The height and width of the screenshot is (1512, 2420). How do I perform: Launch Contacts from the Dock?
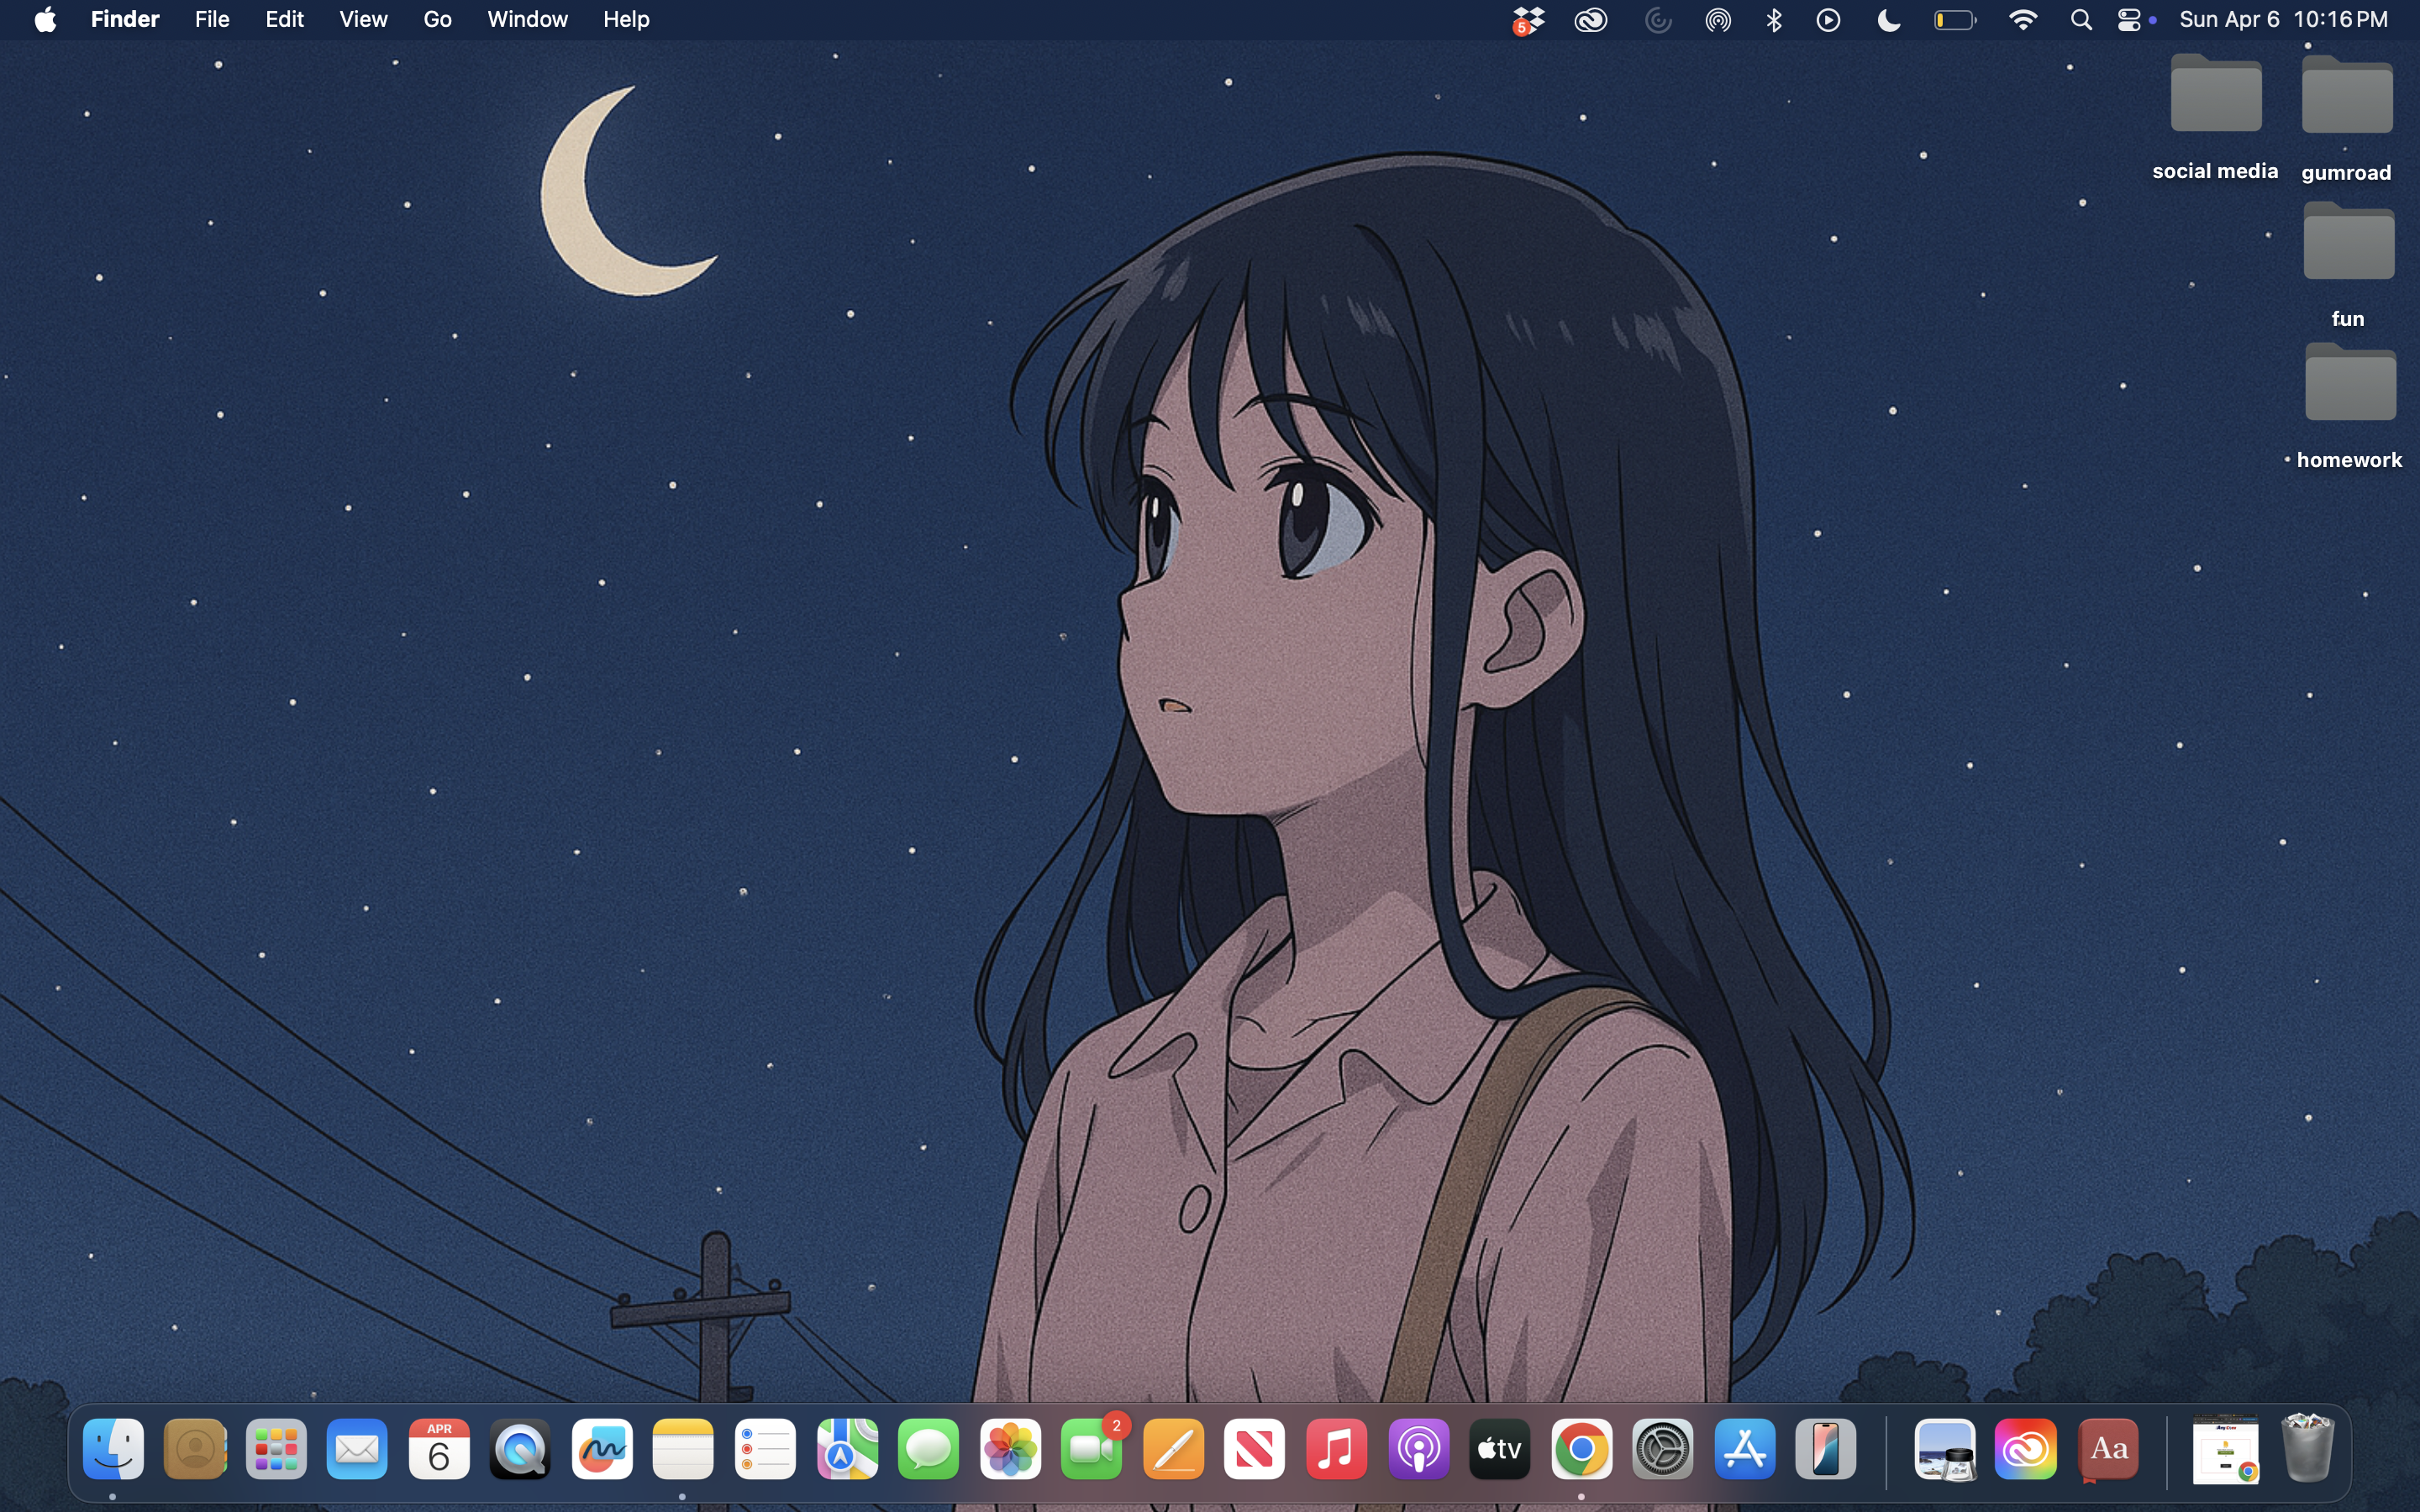tap(195, 1449)
